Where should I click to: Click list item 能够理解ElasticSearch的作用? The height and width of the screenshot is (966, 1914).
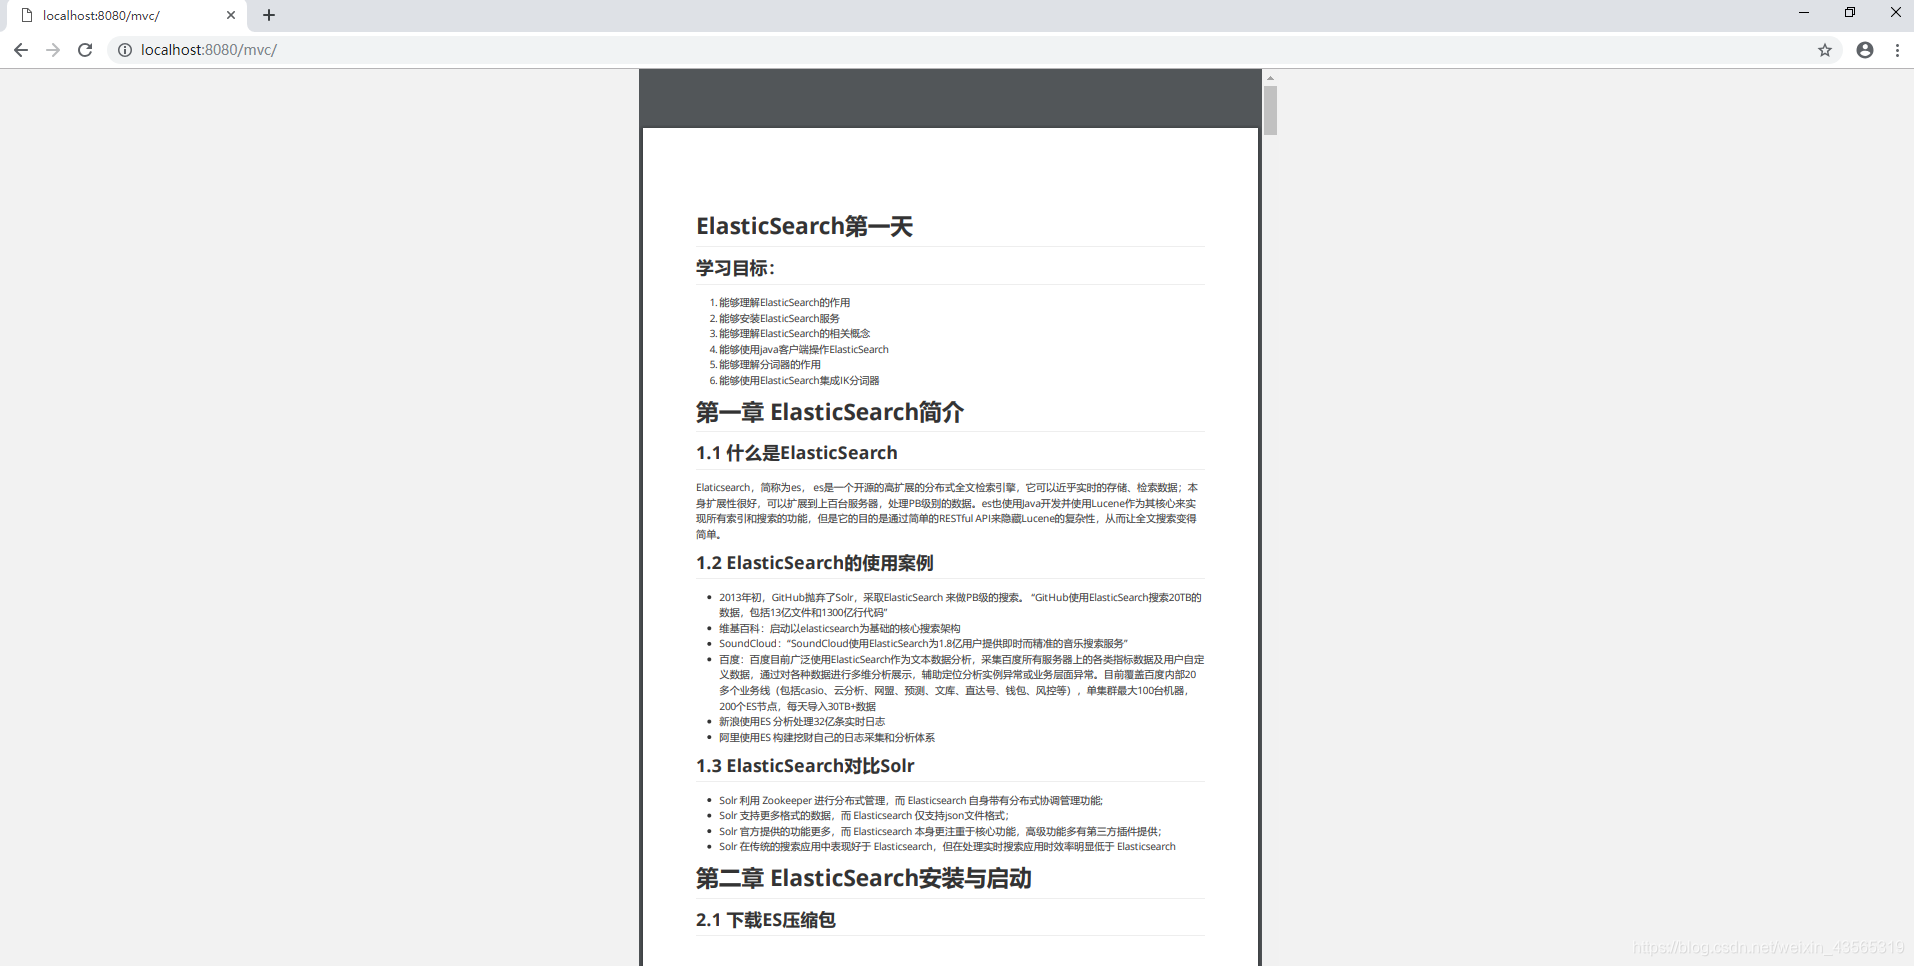tap(784, 302)
